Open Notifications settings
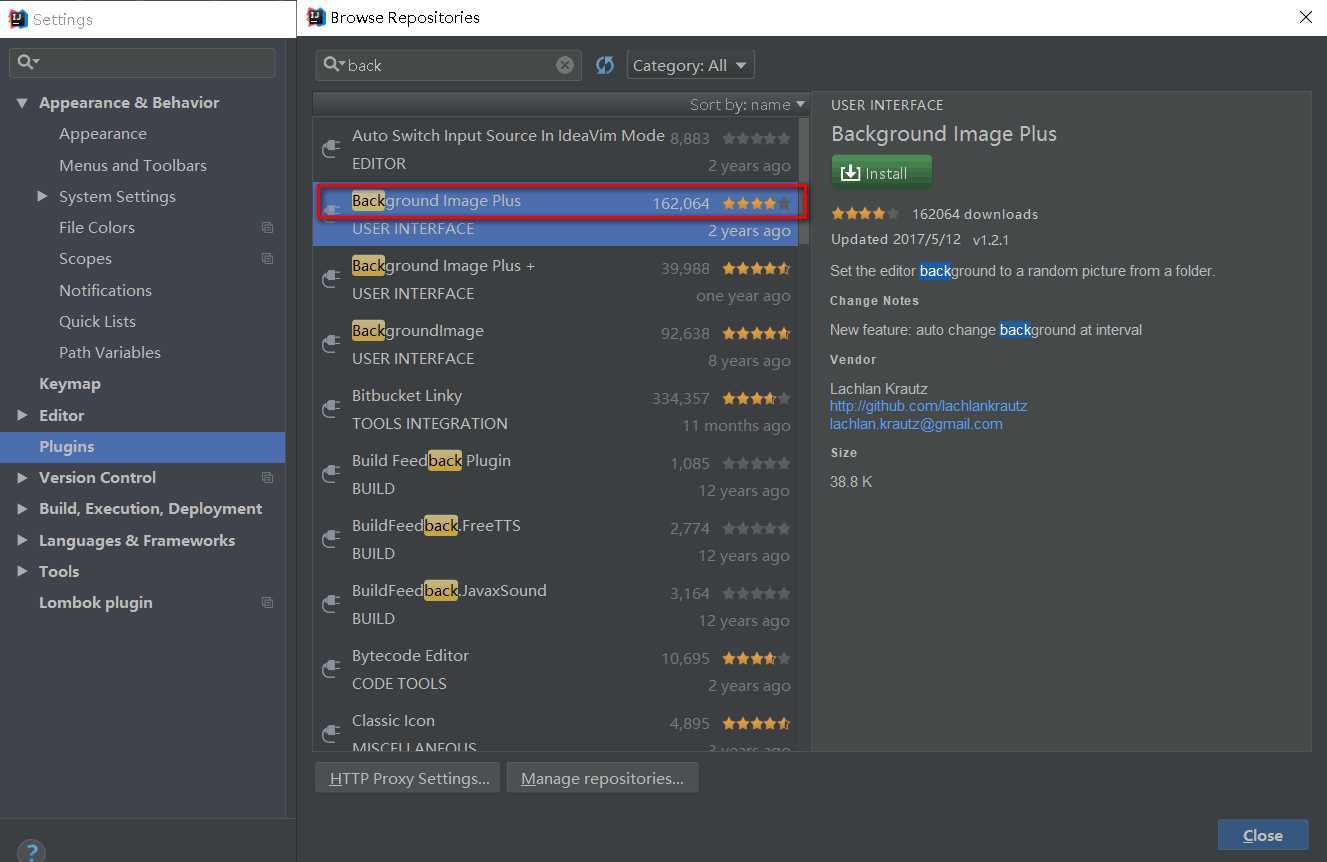 point(105,290)
